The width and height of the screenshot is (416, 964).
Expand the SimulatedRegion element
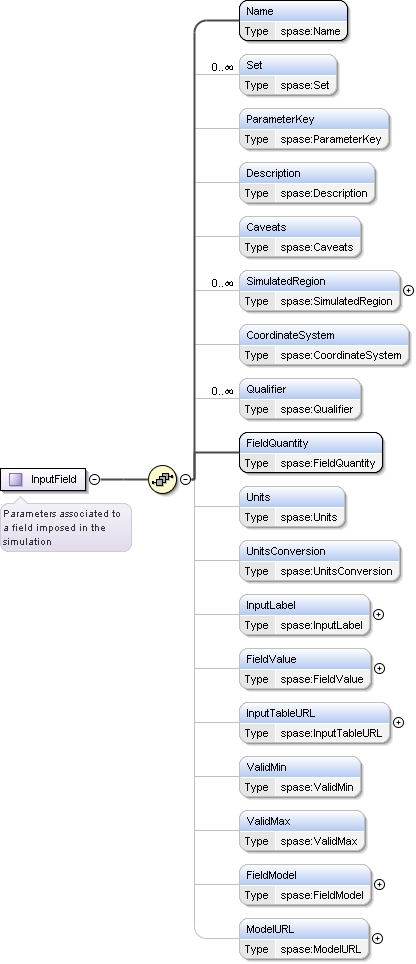coord(408,290)
